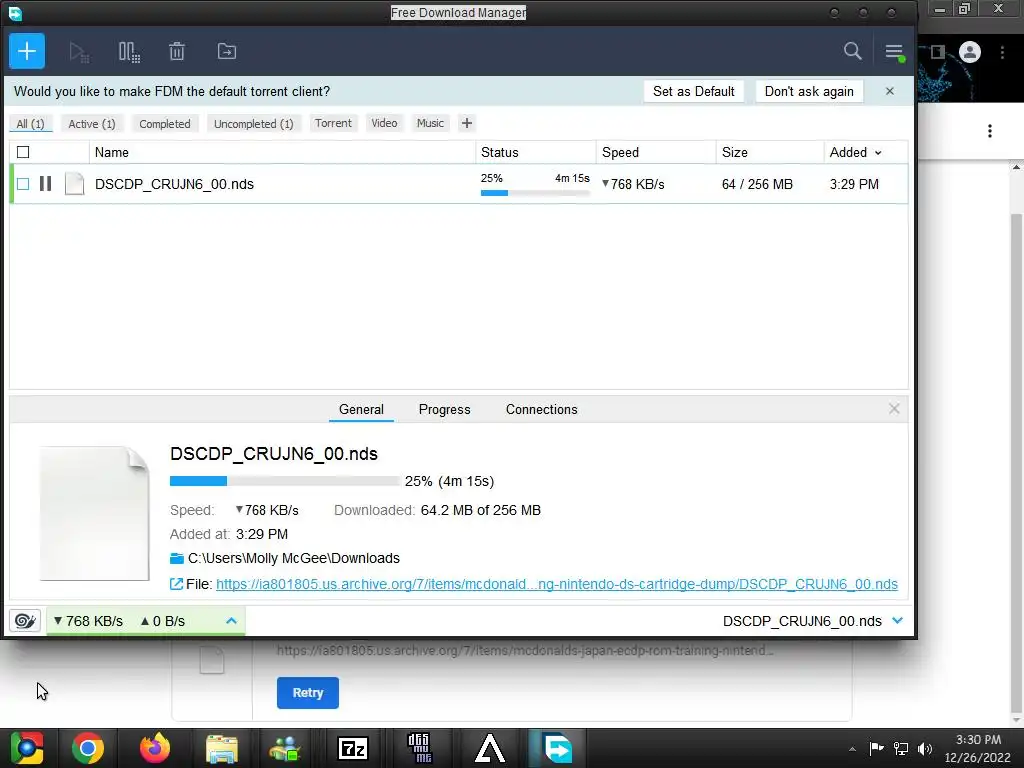Open 7-Zip from the taskbar
The width and height of the screenshot is (1024, 768).
353,748
